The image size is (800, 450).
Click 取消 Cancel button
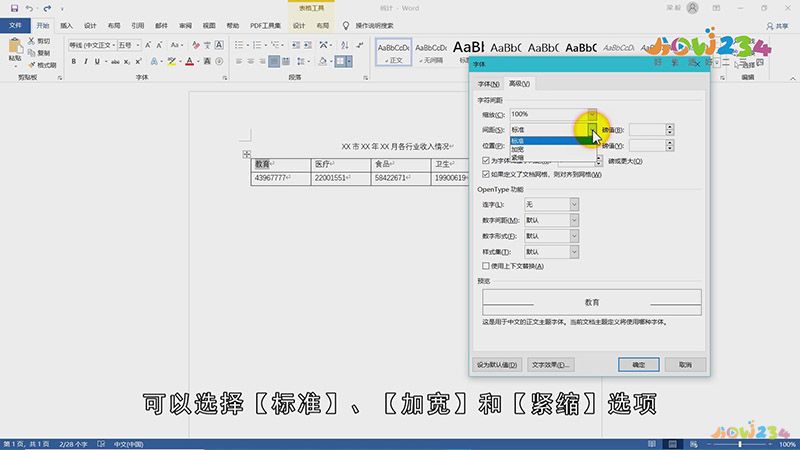[685, 364]
